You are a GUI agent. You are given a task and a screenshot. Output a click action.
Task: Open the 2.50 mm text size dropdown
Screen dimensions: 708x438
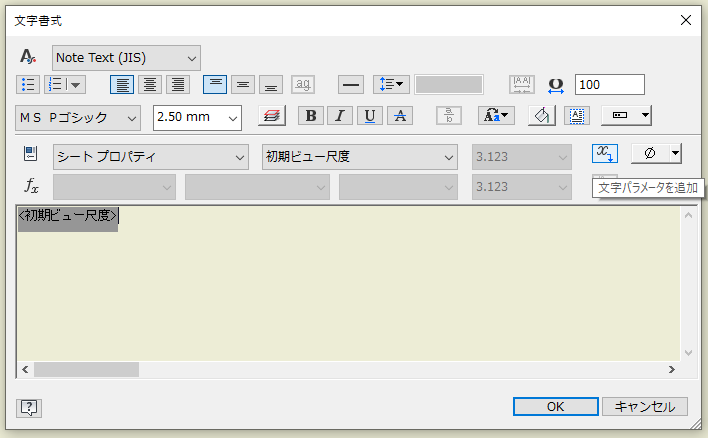[197, 118]
